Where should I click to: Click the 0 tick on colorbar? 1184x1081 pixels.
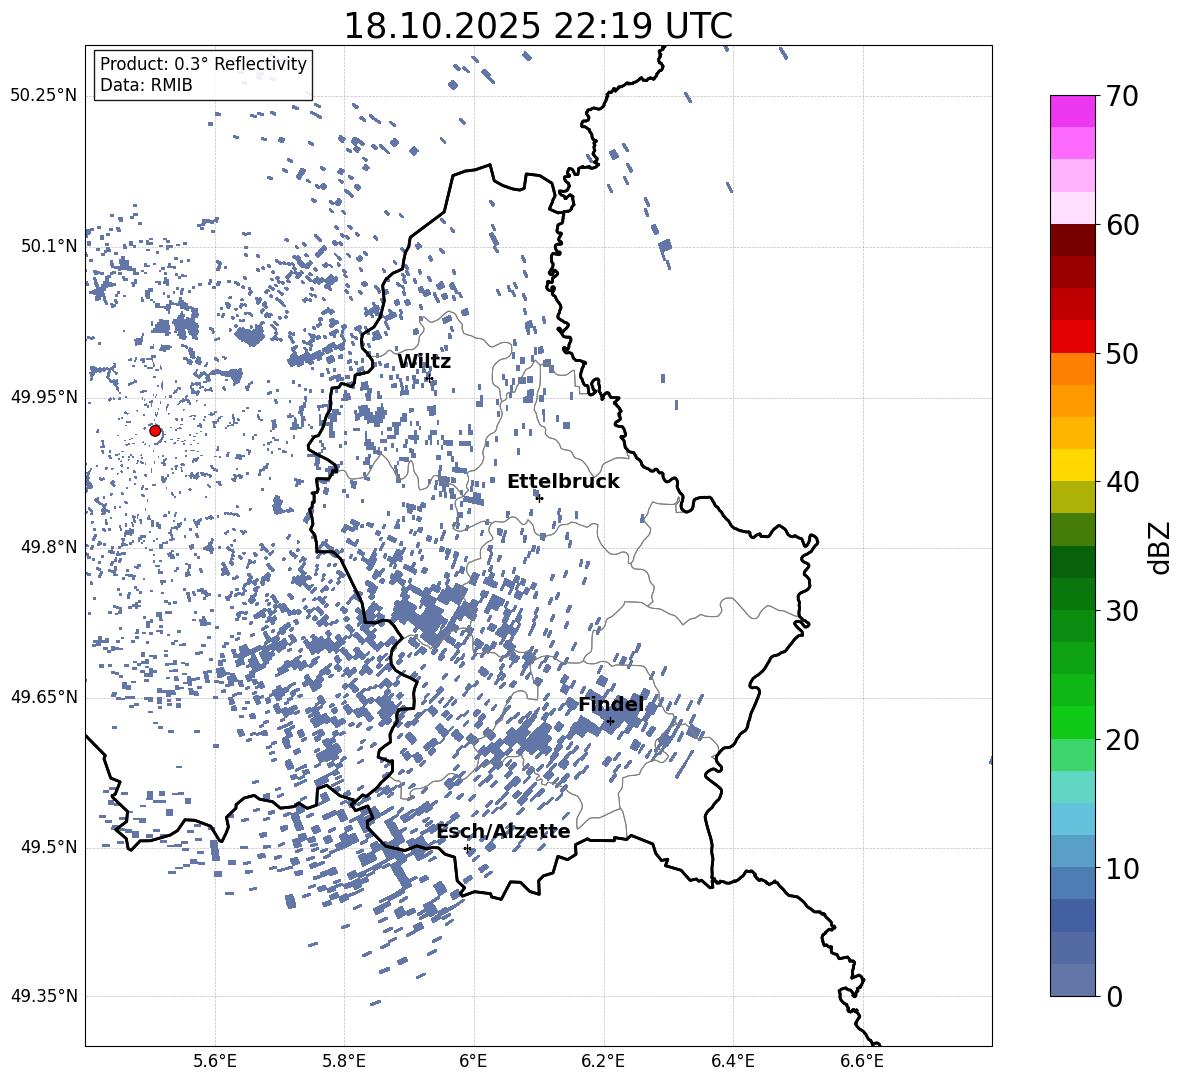1115,997
